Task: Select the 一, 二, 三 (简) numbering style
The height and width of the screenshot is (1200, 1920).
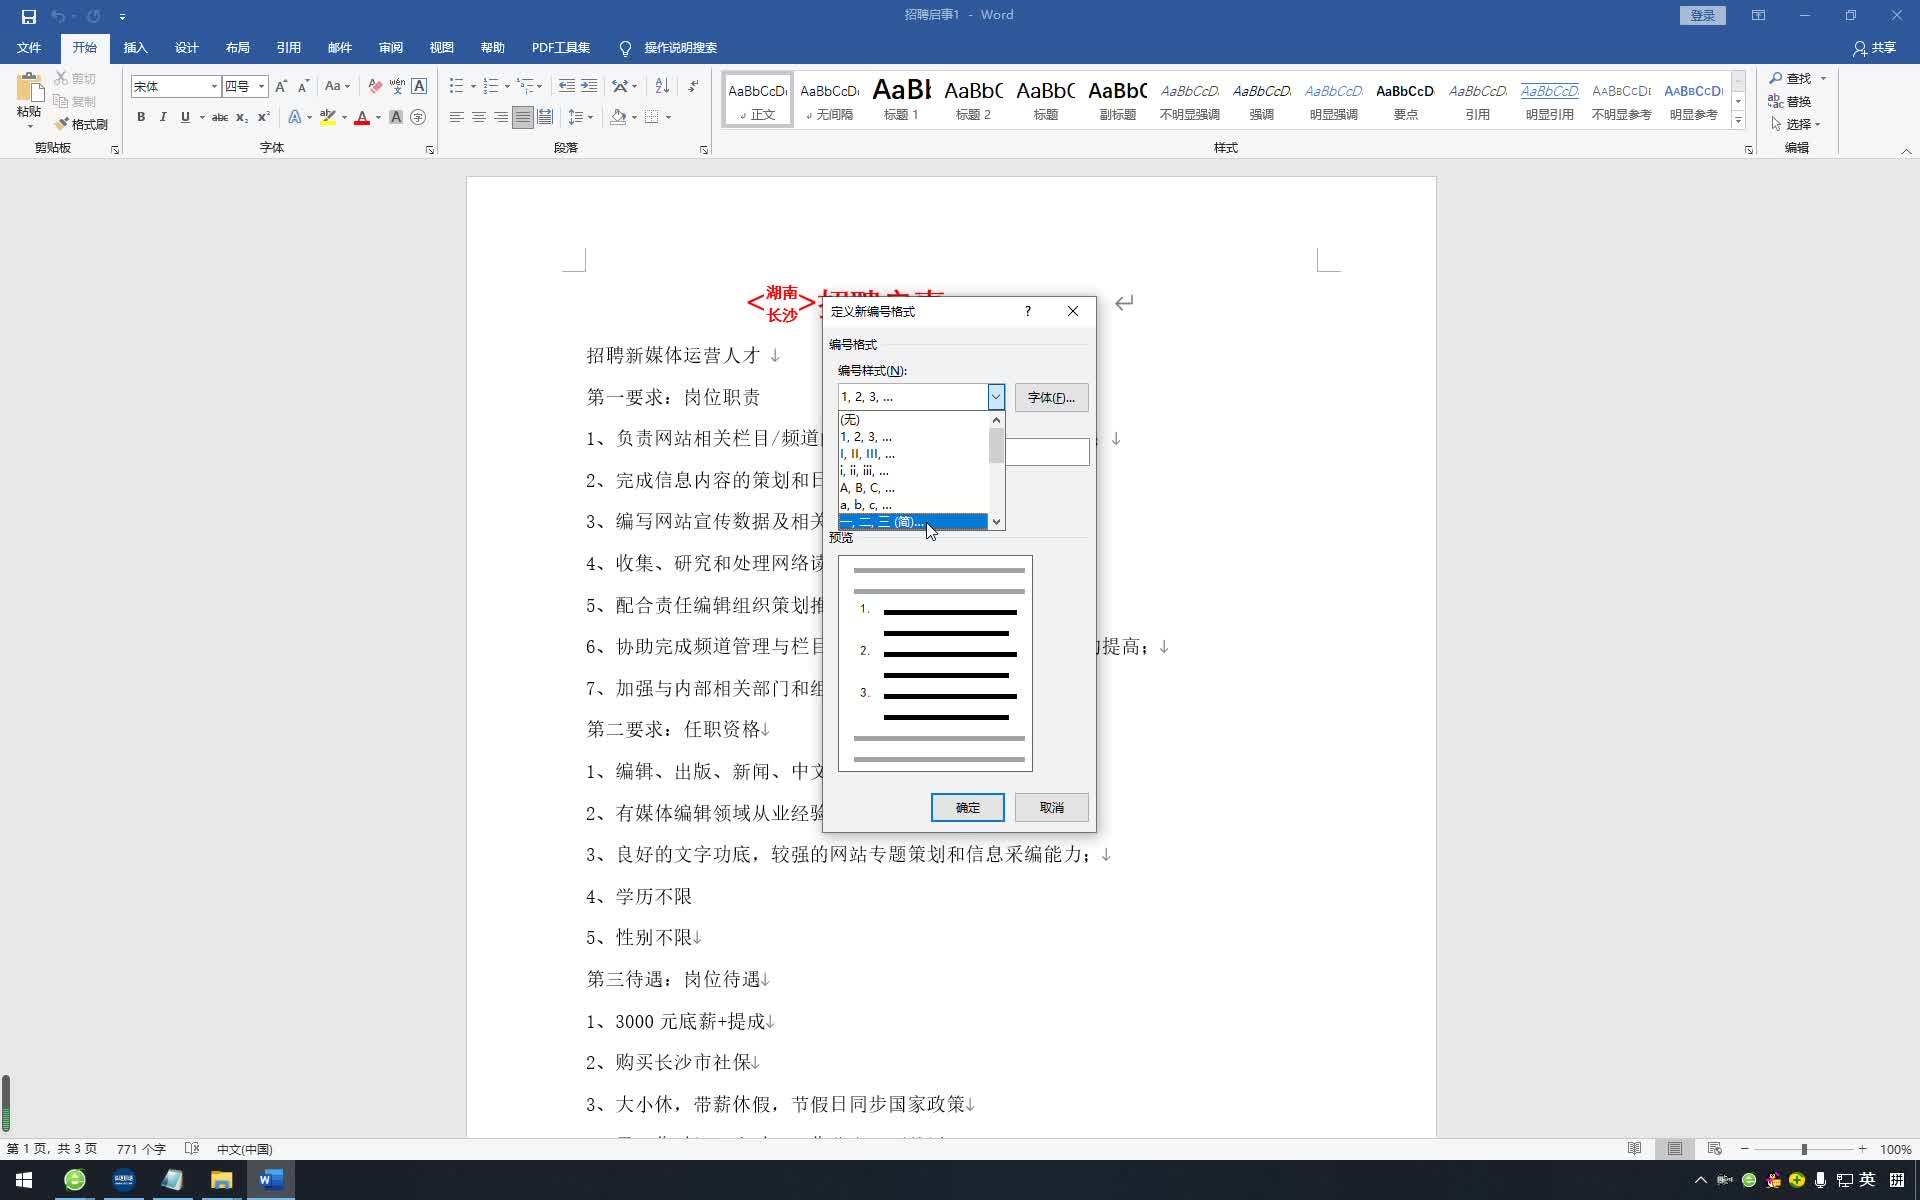Action: click(912, 522)
